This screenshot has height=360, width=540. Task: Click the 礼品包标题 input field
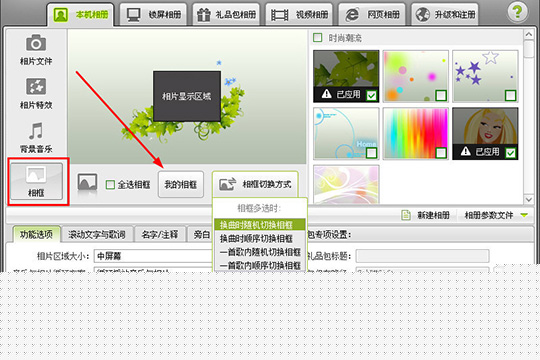(x=422, y=256)
